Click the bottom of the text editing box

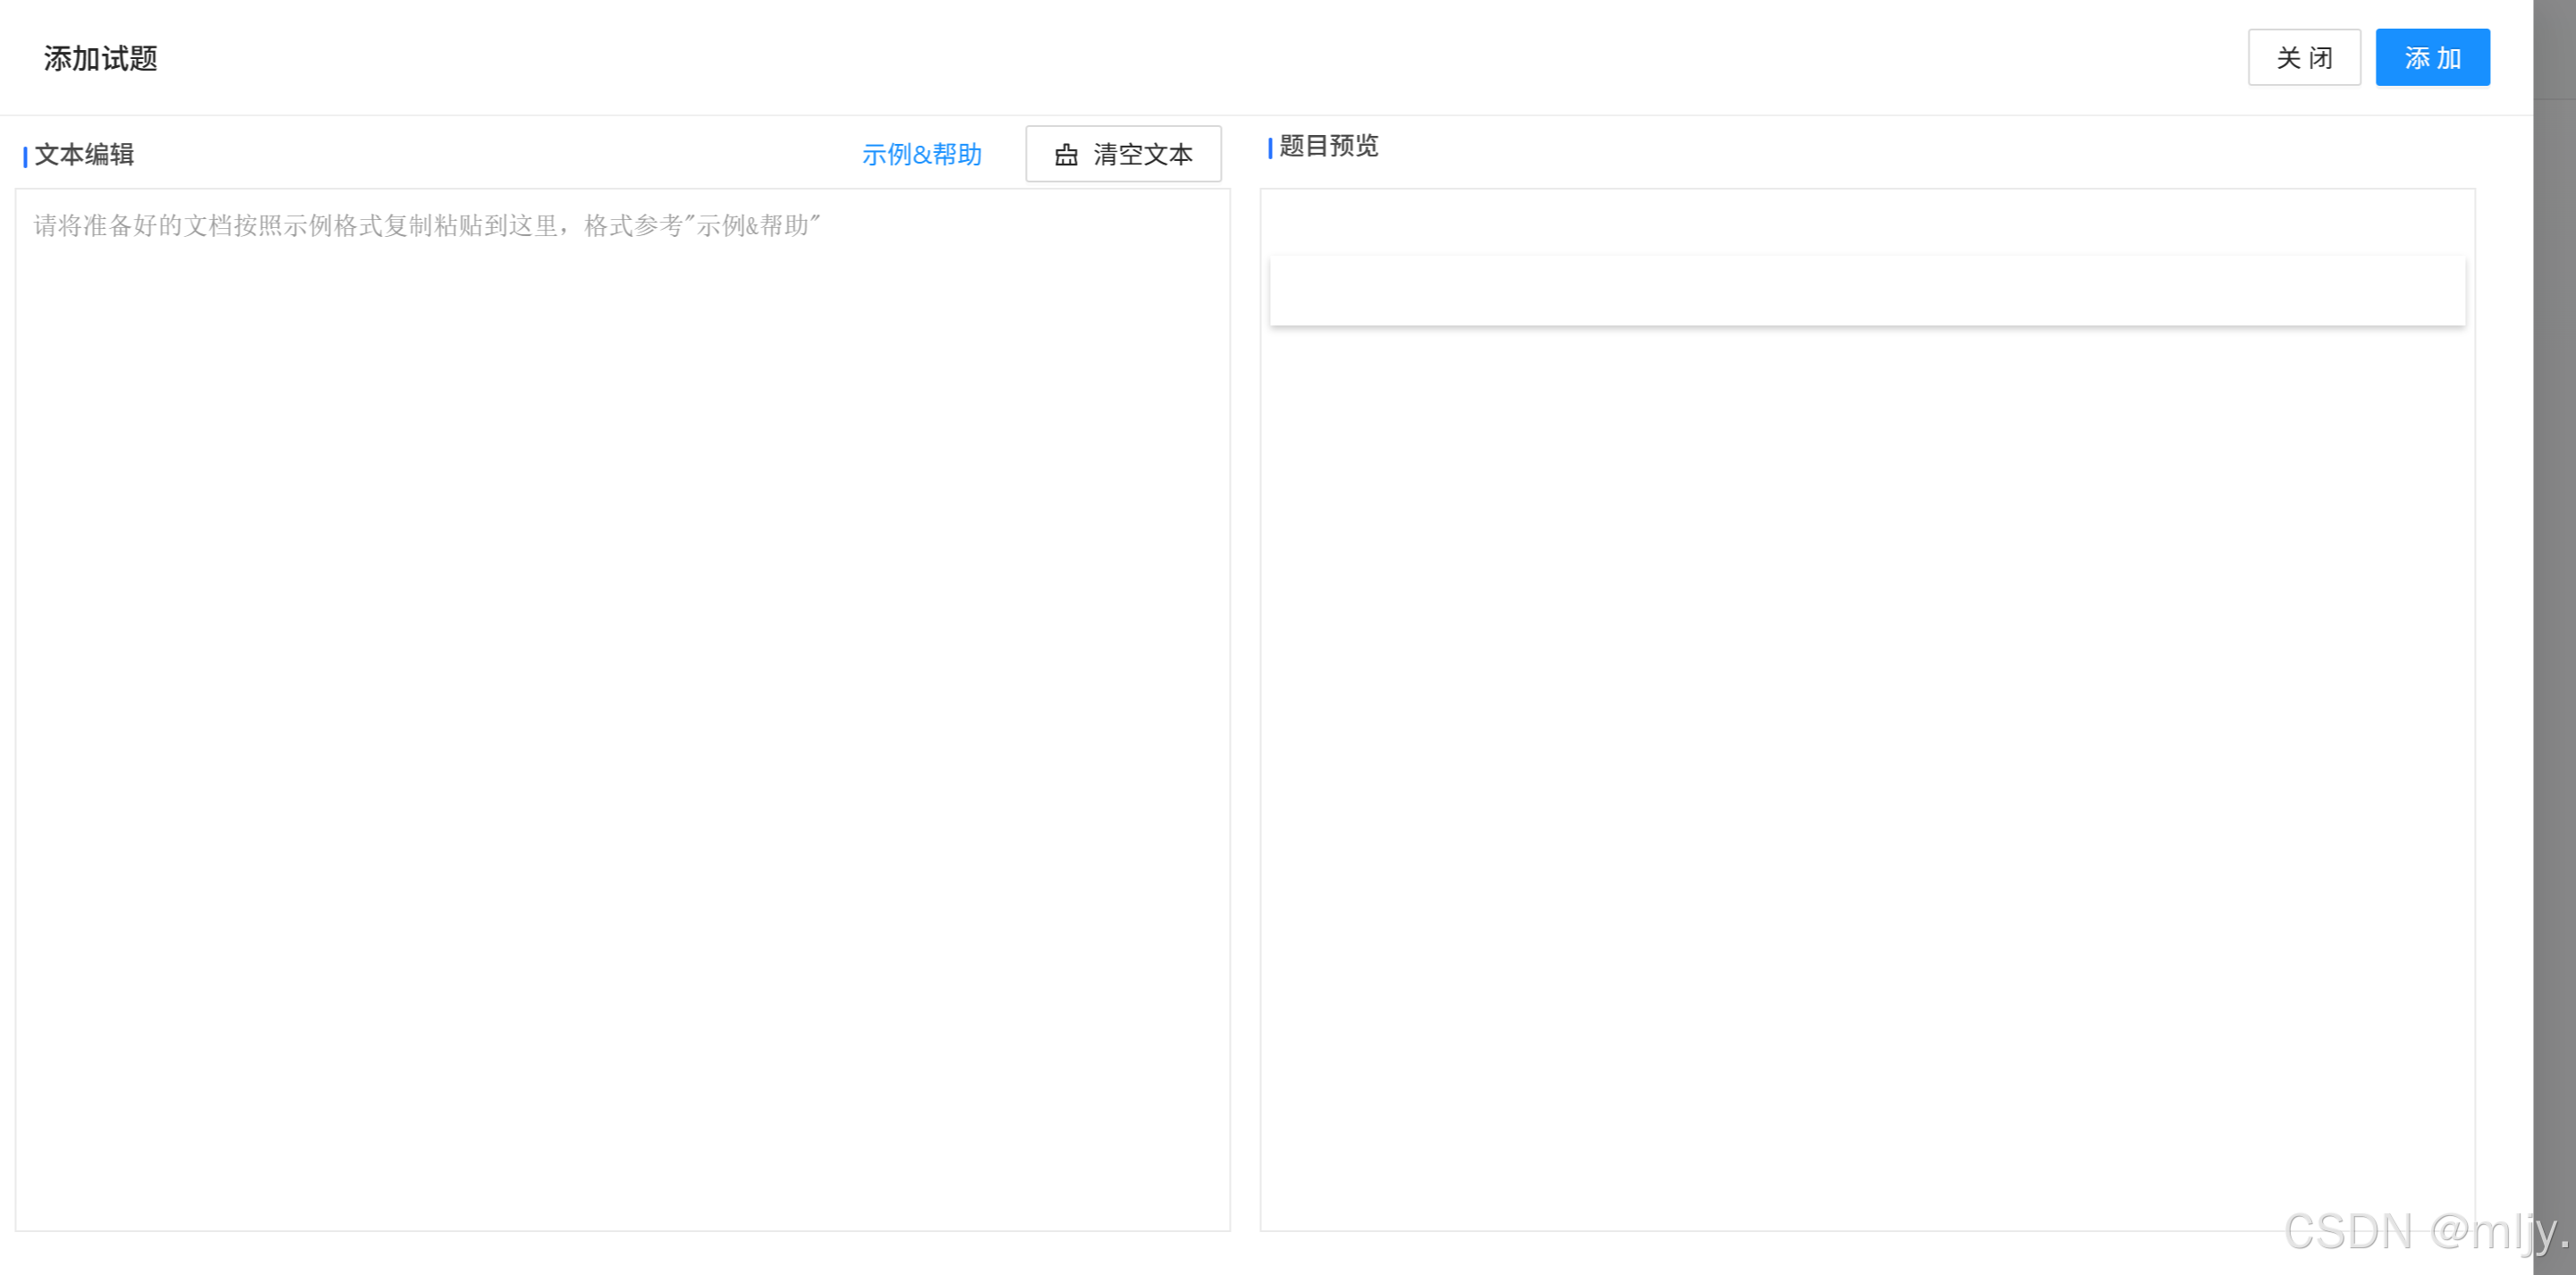(622, 1205)
